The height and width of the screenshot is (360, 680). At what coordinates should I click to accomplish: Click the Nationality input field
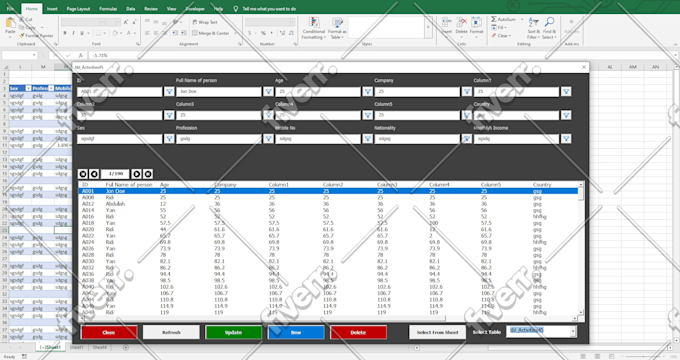click(417, 139)
